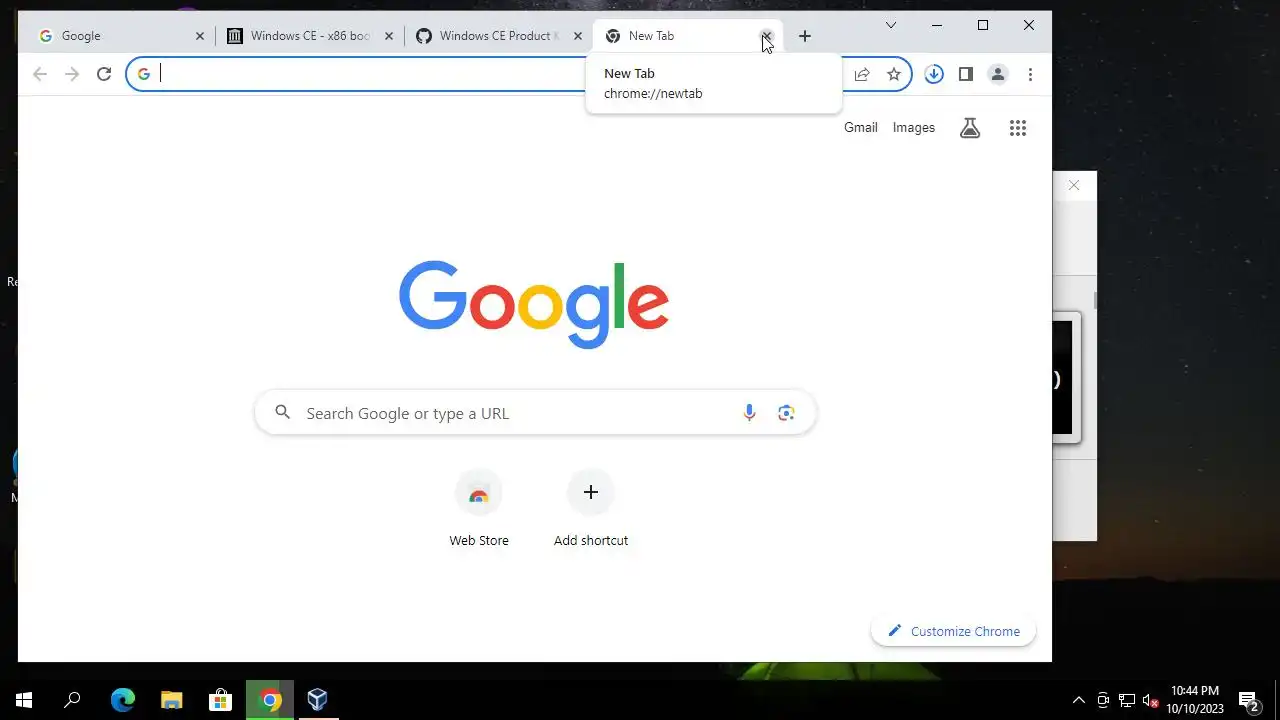Open VirtualBox from taskbar
Image resolution: width=1280 pixels, height=720 pixels.
point(318,700)
